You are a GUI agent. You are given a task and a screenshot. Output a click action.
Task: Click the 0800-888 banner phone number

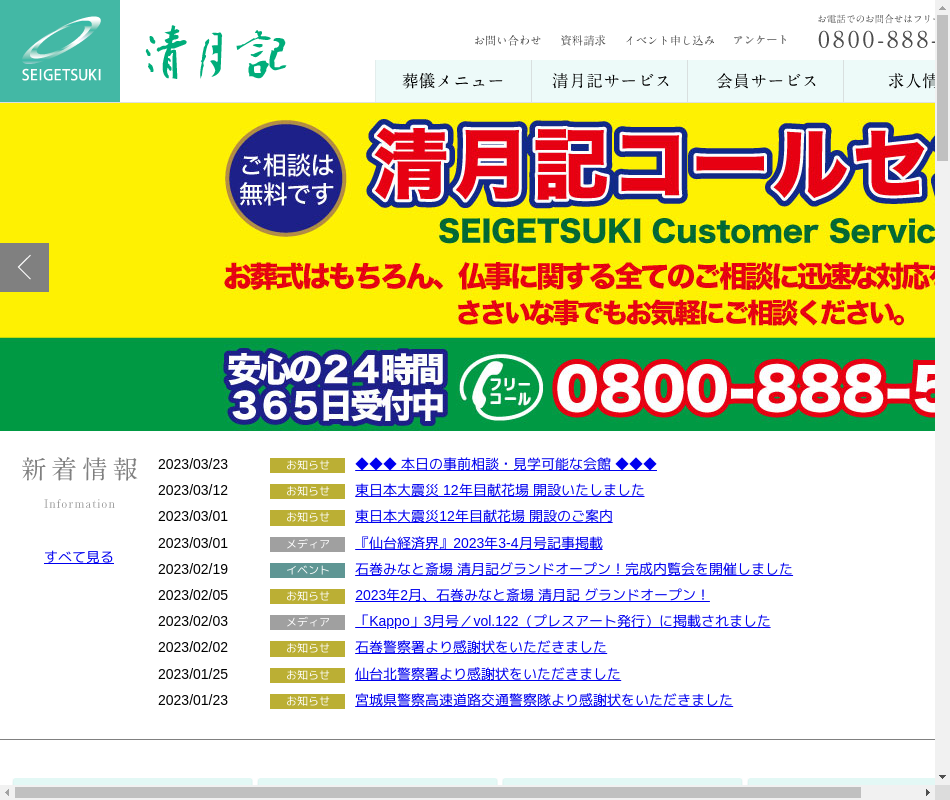744,388
